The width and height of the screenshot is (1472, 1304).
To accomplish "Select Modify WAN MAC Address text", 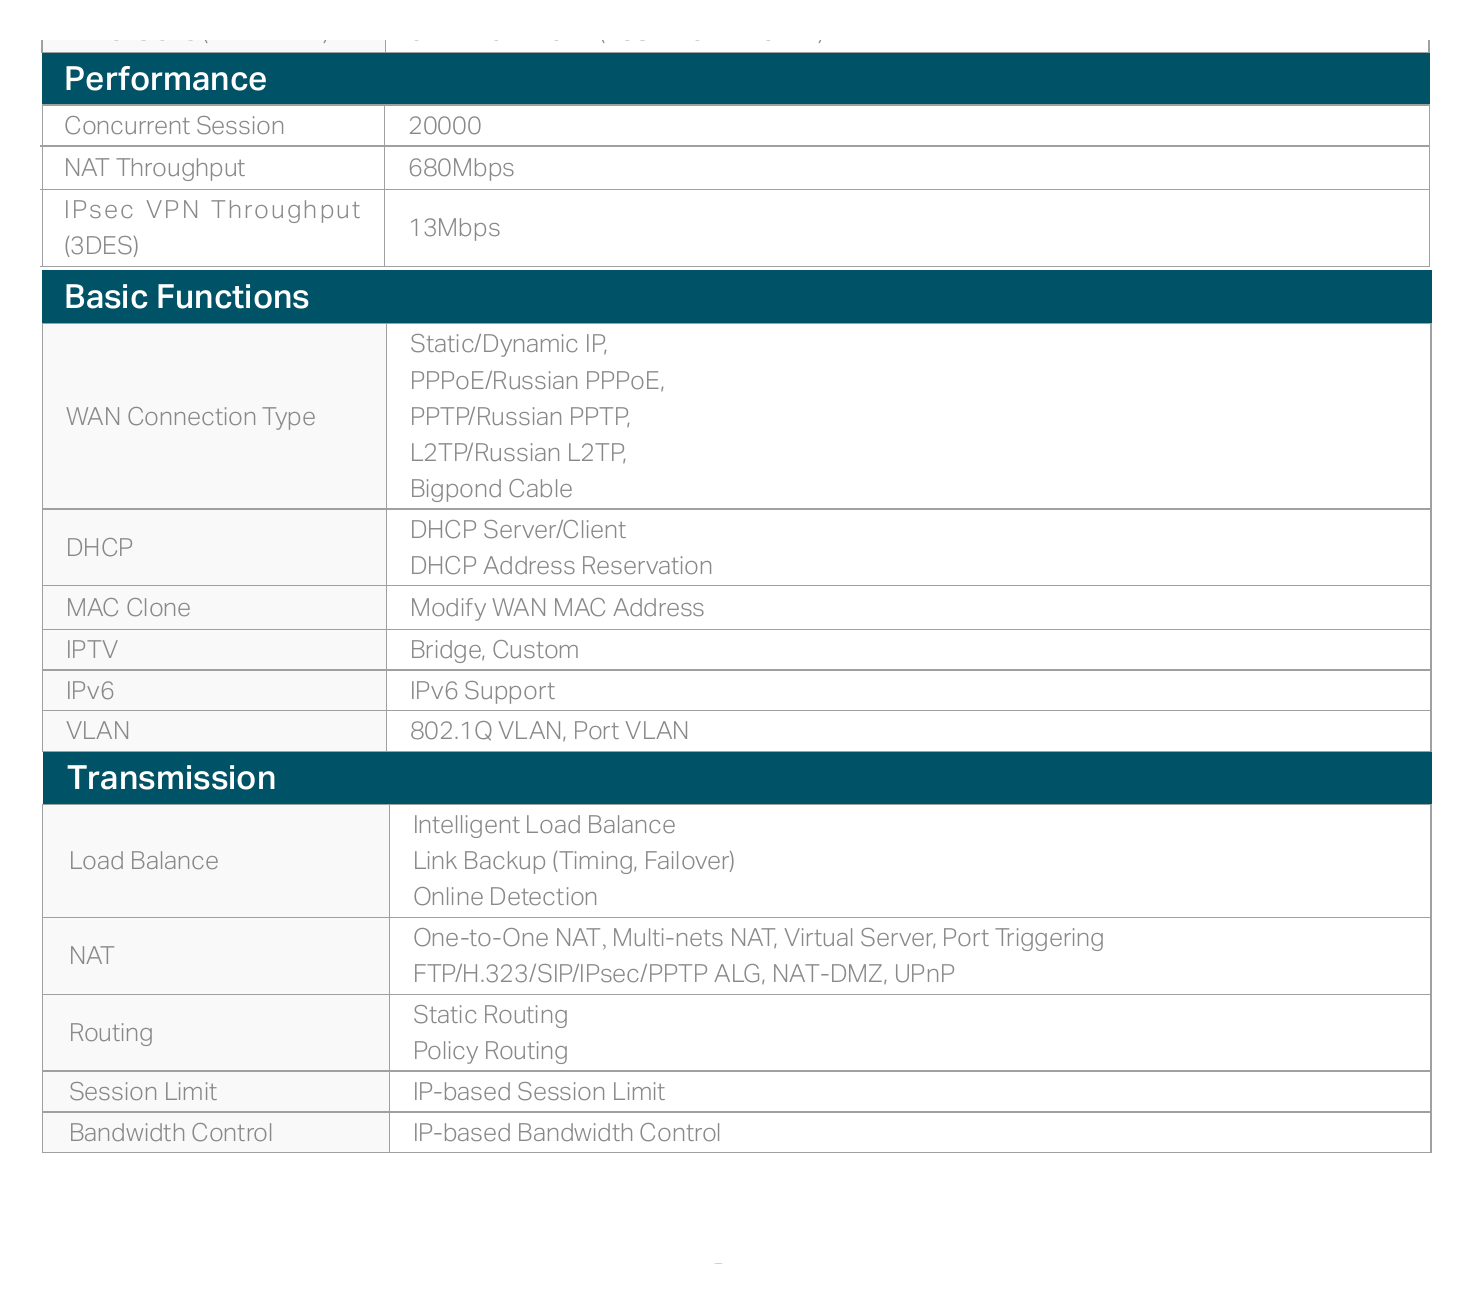I will [x=557, y=608].
